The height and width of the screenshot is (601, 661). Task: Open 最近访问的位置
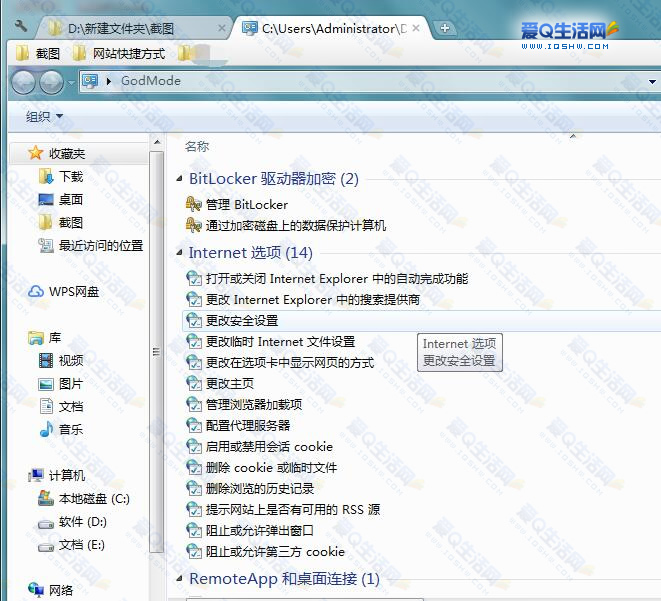coord(91,245)
